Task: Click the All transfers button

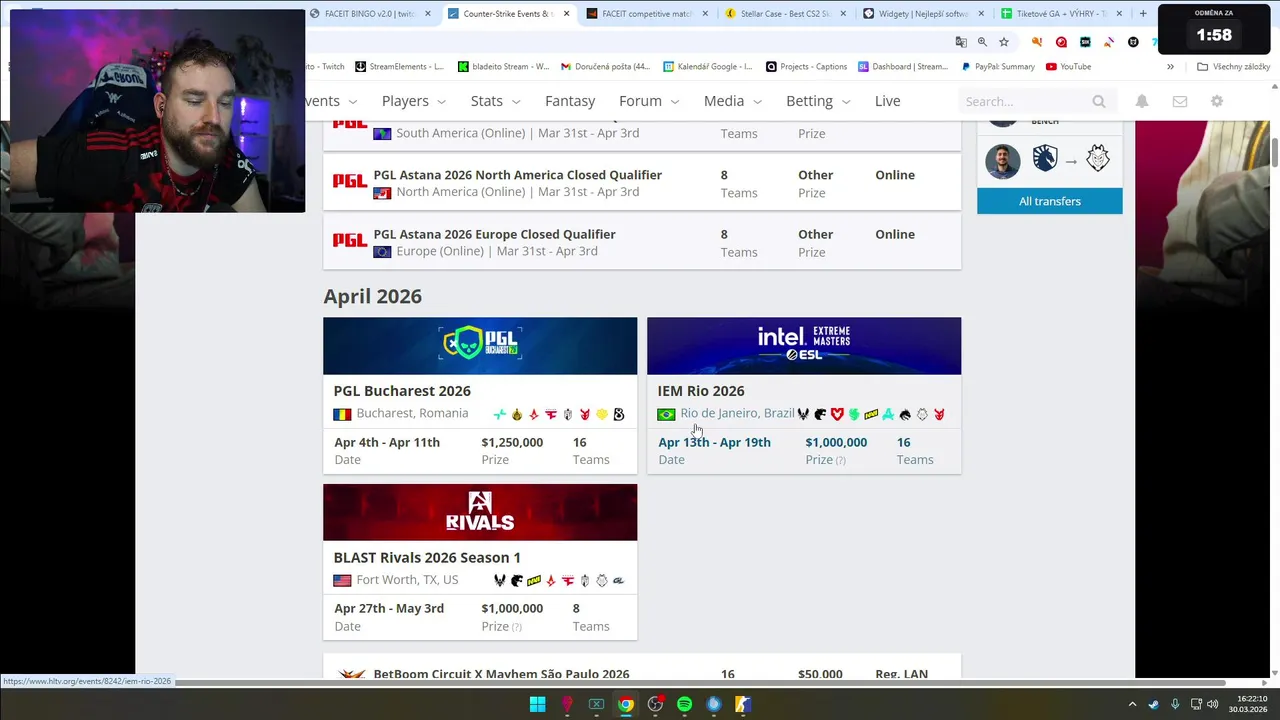Action: point(1050,201)
